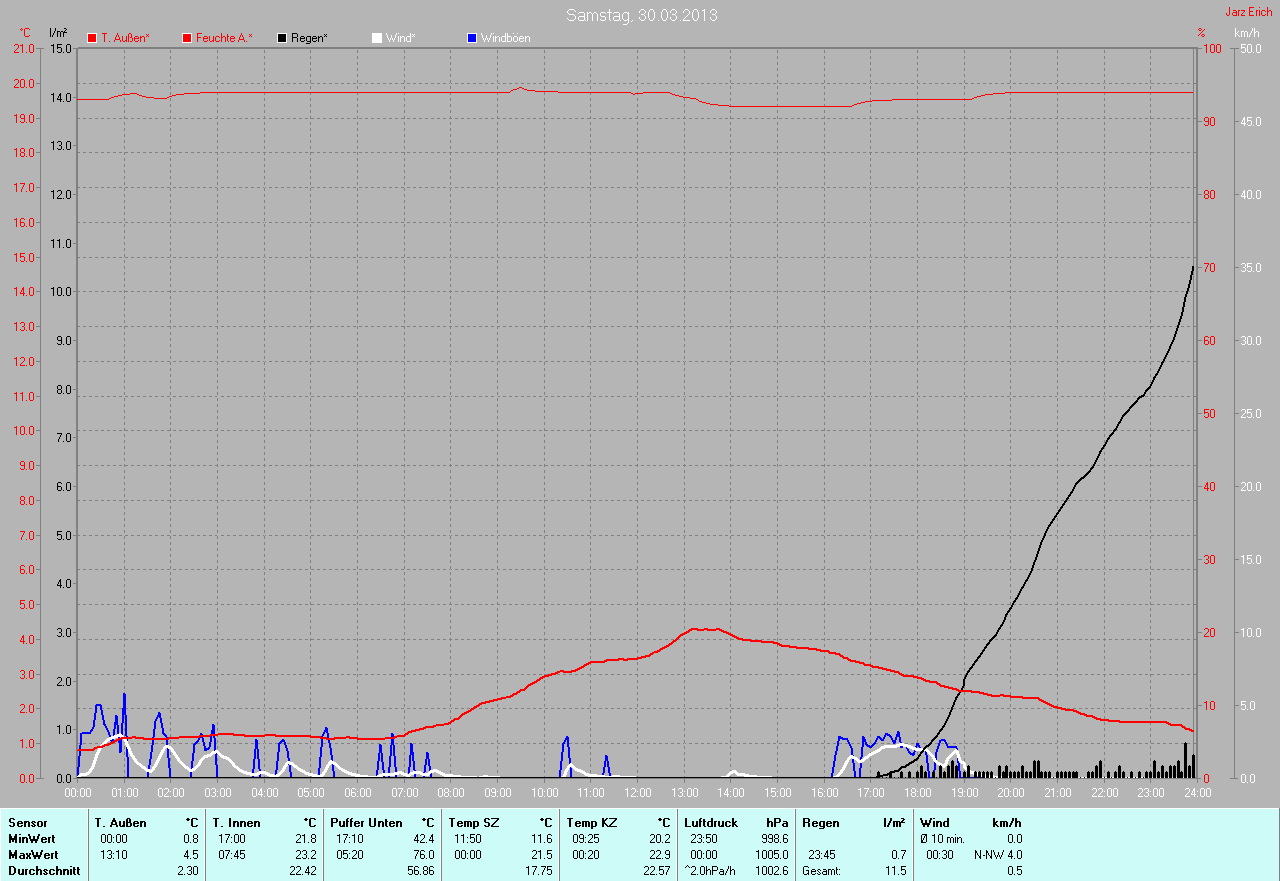This screenshot has width=1280, height=881.
Task: Click the T. Außen average value 2.30
Action: pyautogui.click(x=188, y=871)
